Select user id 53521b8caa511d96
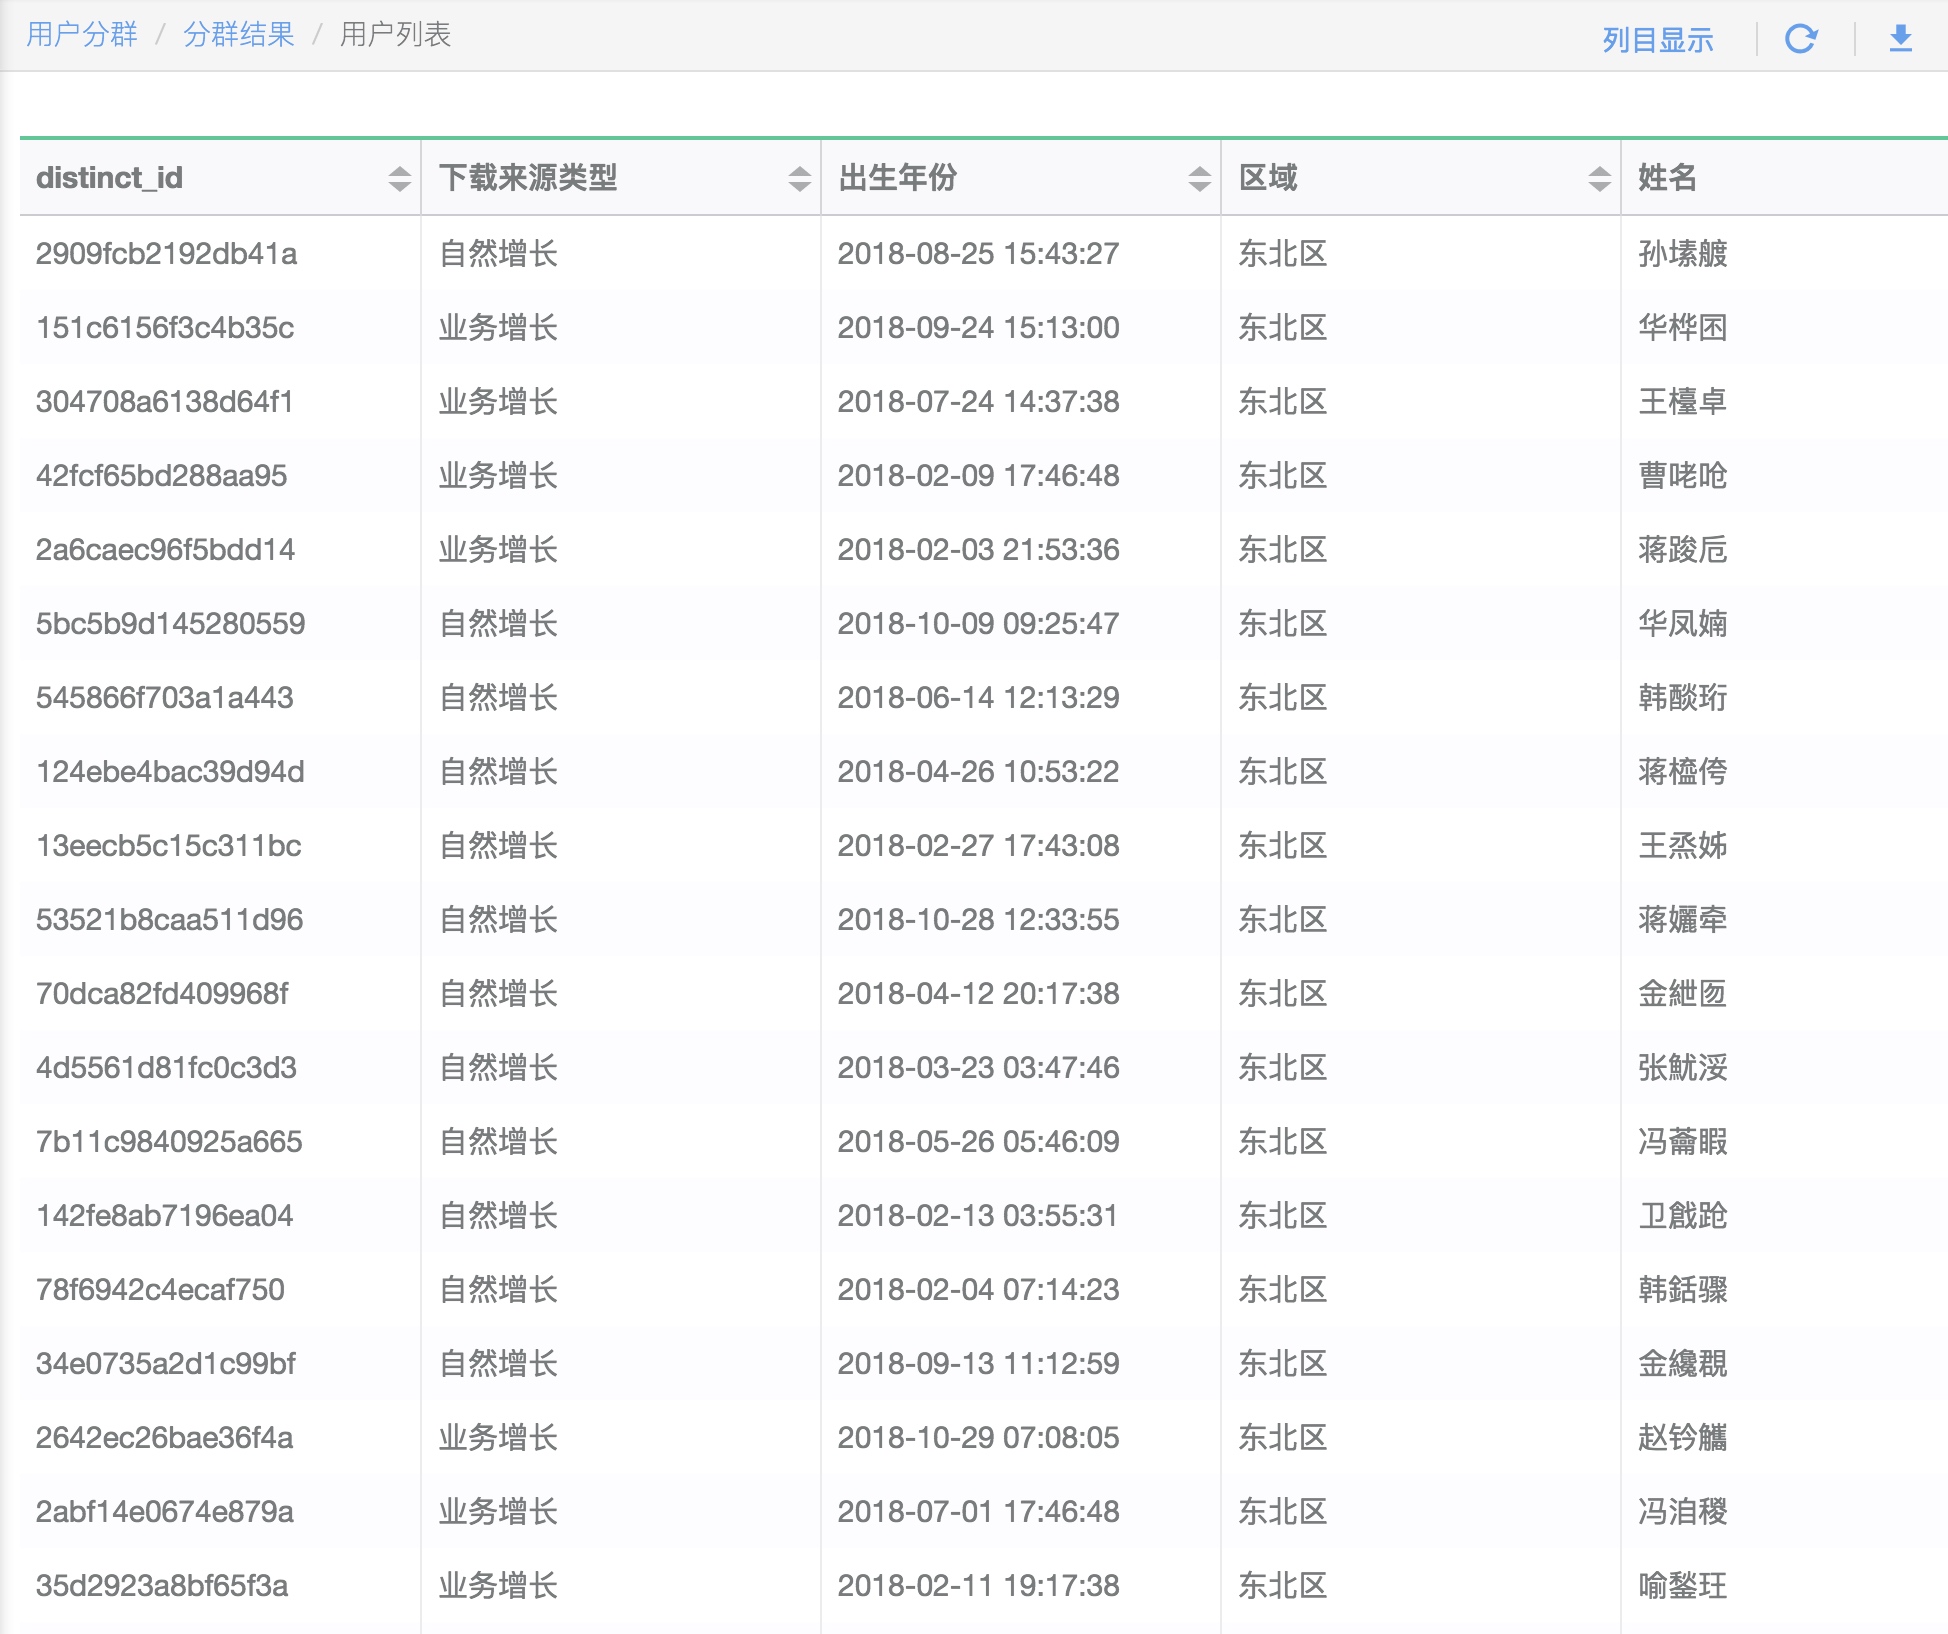Viewport: 1948px width, 1634px height. (169, 920)
